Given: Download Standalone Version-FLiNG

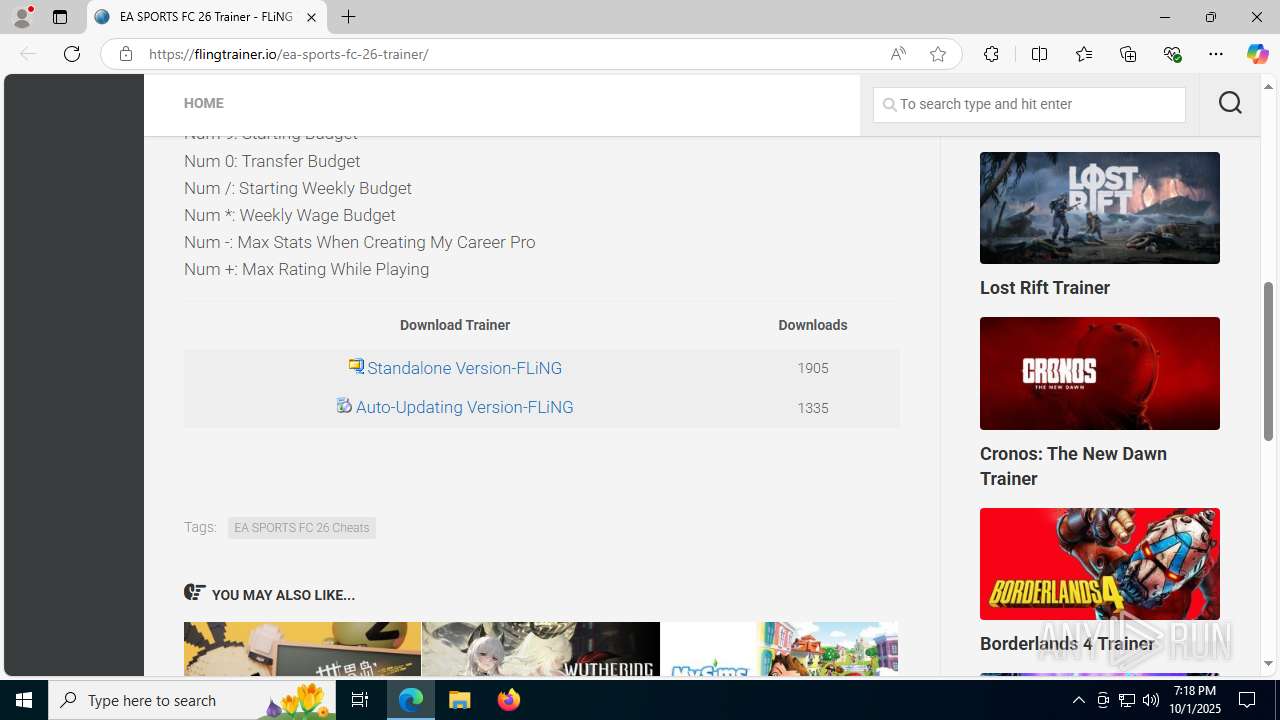Looking at the screenshot, I should click(x=464, y=368).
